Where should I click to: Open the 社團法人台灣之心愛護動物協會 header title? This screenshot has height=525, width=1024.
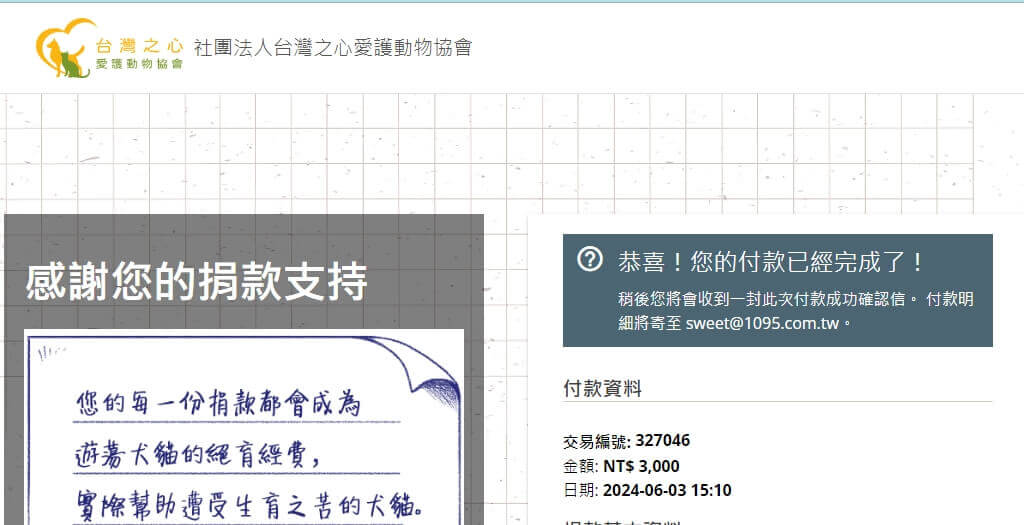pos(332,47)
